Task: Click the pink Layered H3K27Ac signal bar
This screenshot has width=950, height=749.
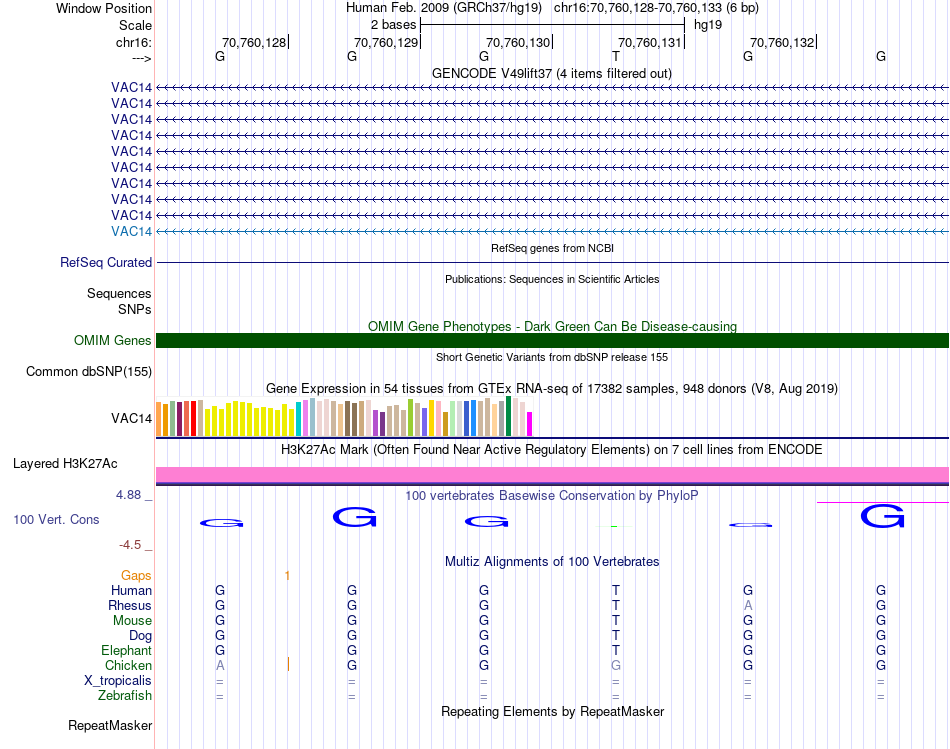Action: (552, 474)
